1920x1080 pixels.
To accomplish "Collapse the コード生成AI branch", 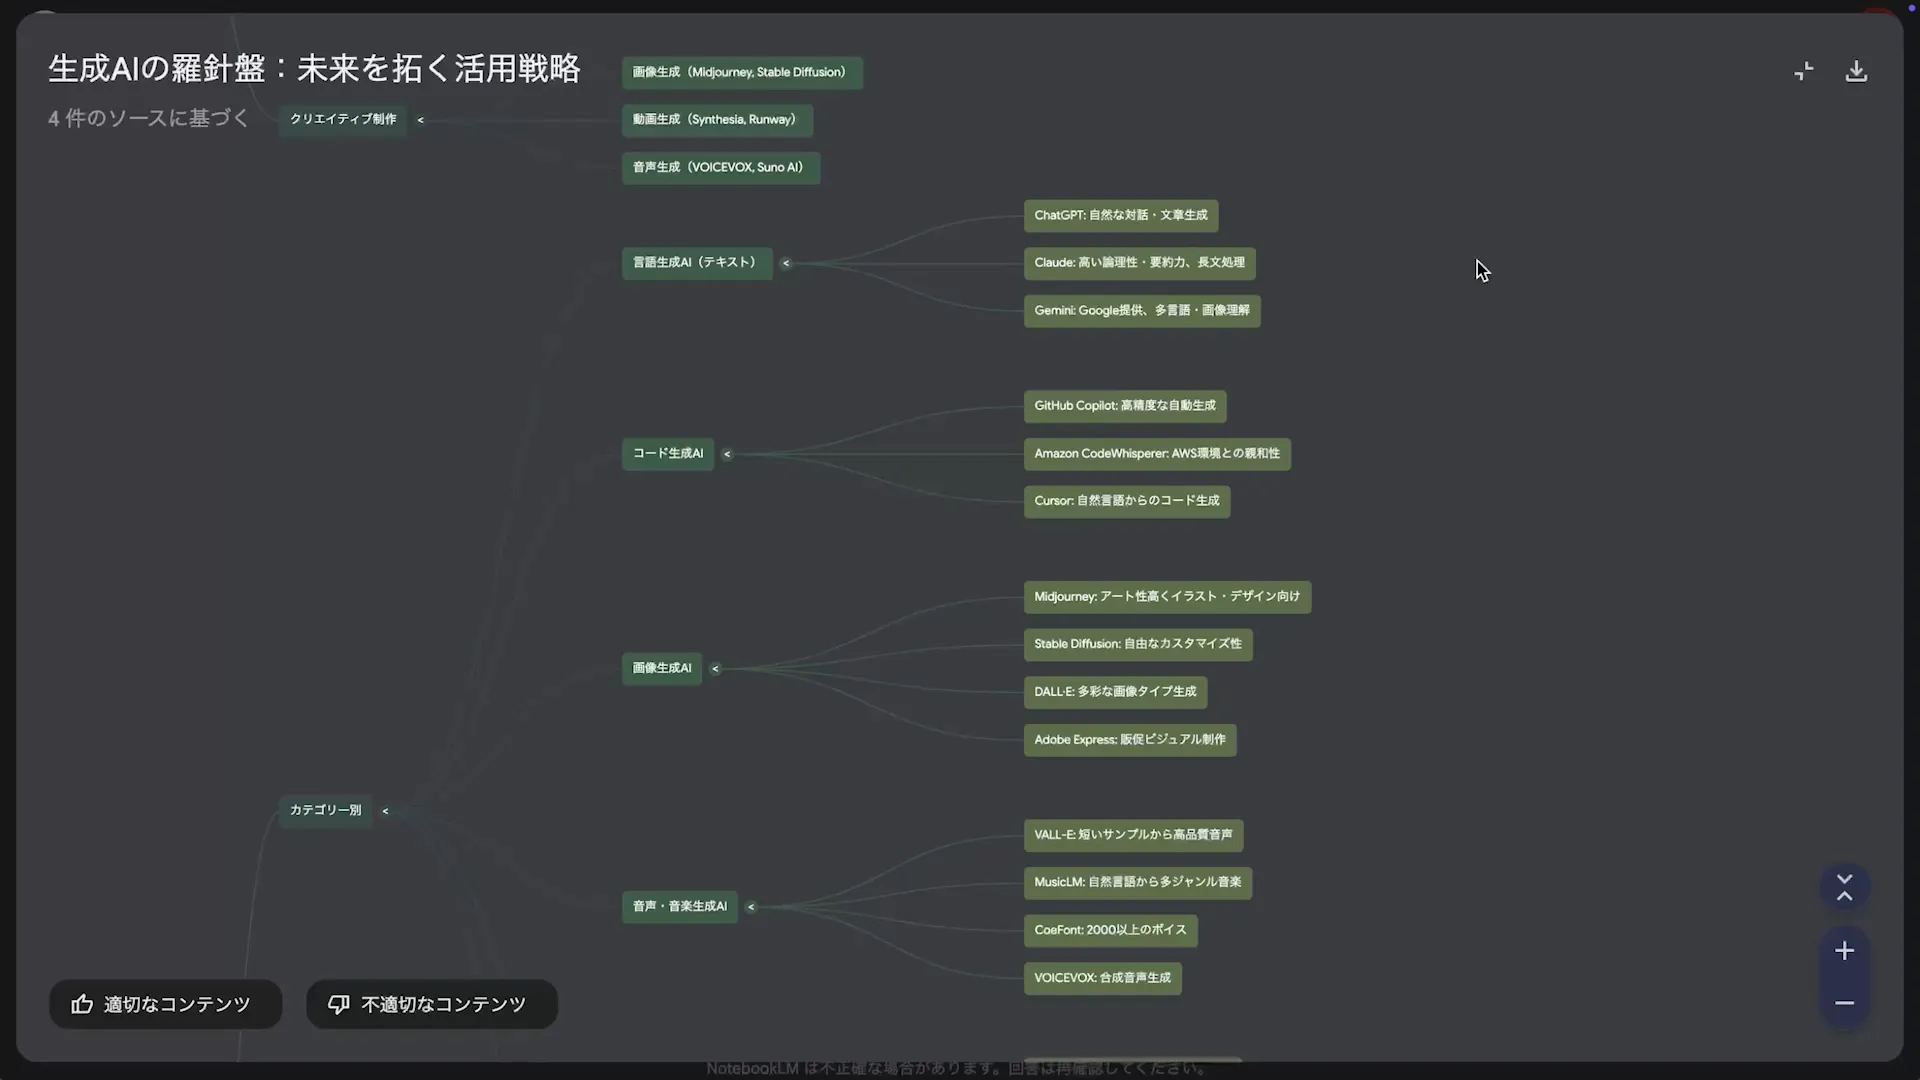I will 726,453.
